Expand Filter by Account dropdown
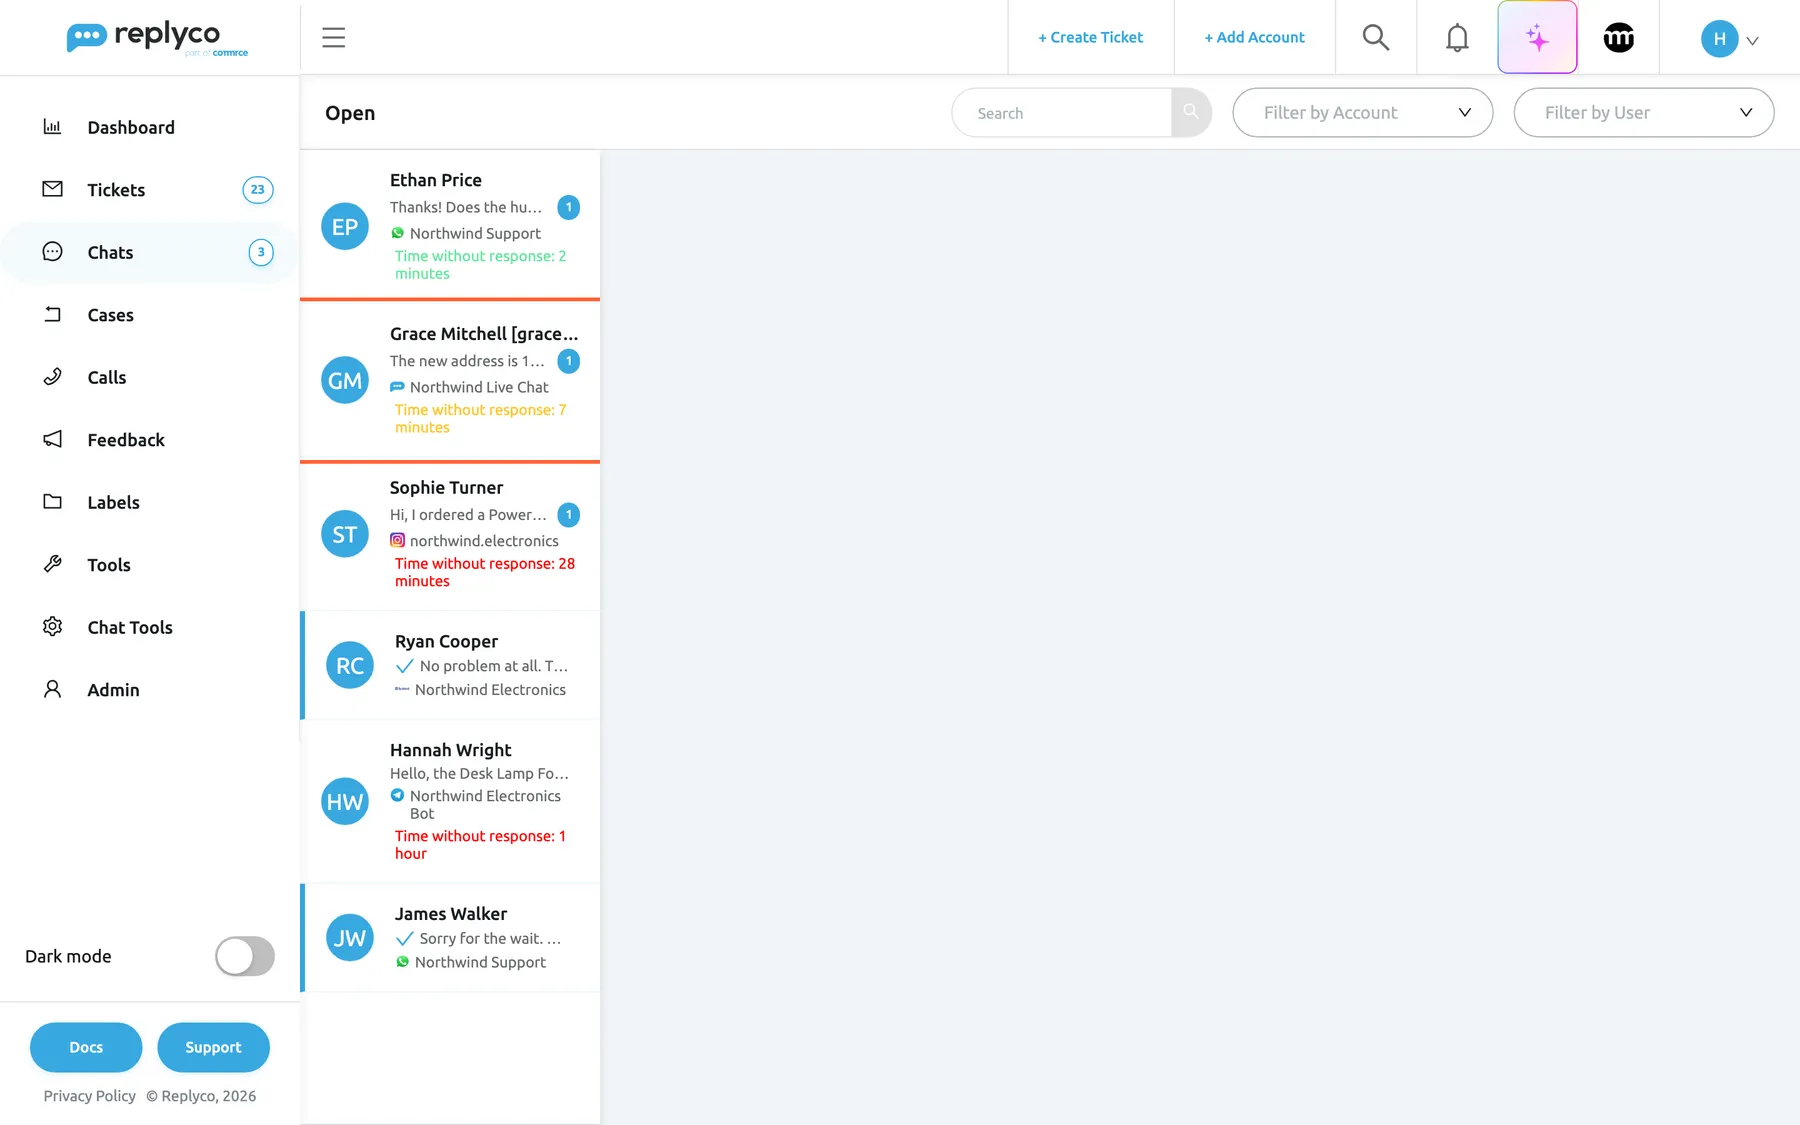1800x1125 pixels. [x=1363, y=113]
